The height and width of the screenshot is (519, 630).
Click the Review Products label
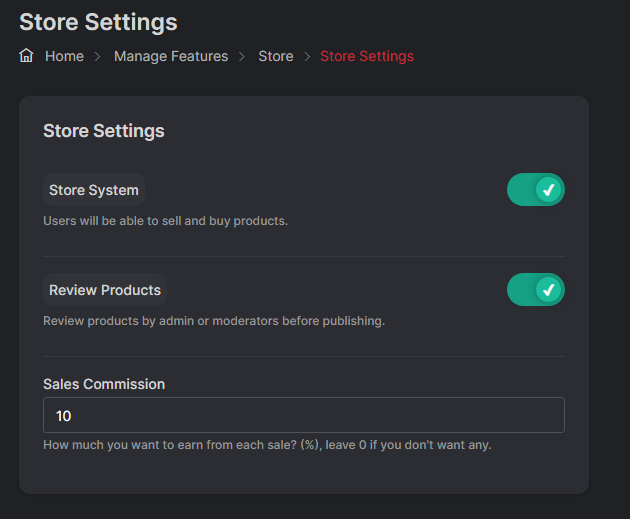pos(105,290)
